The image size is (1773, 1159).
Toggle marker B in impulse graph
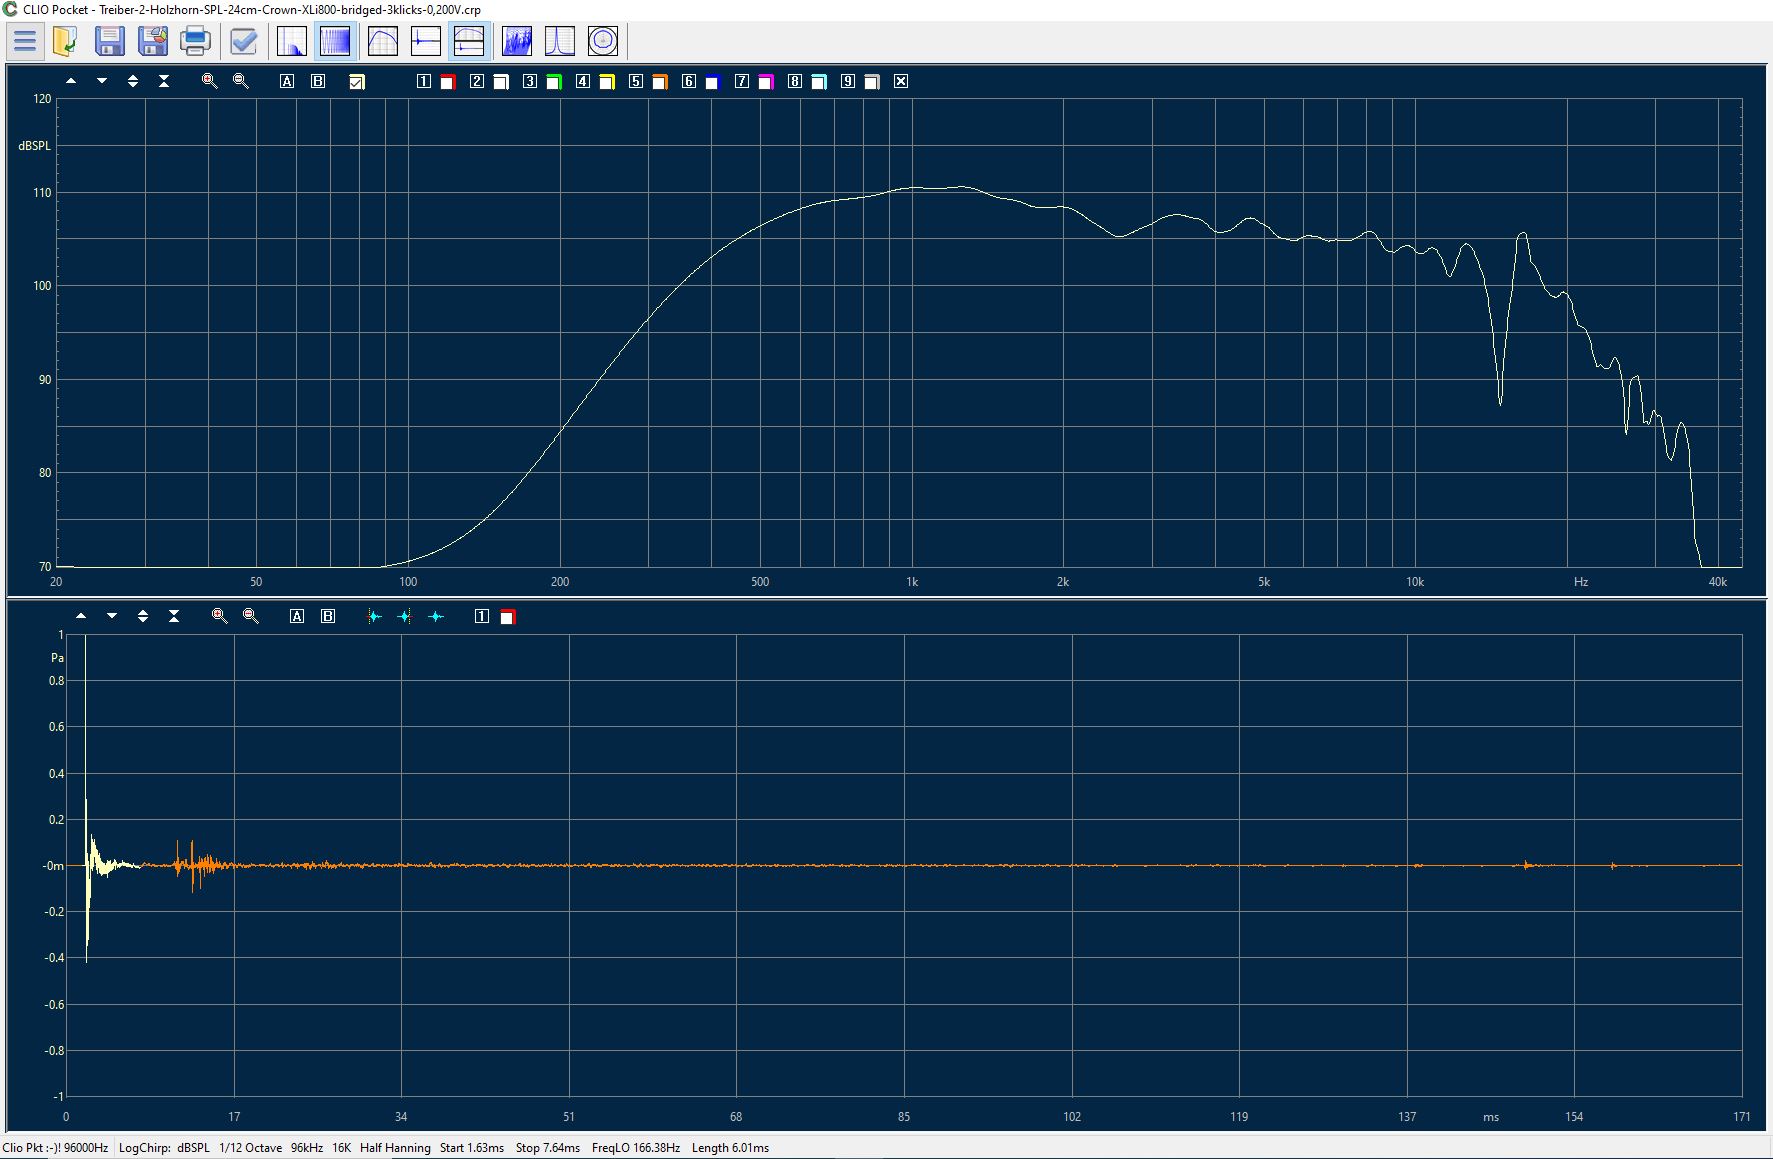pyautogui.click(x=328, y=616)
